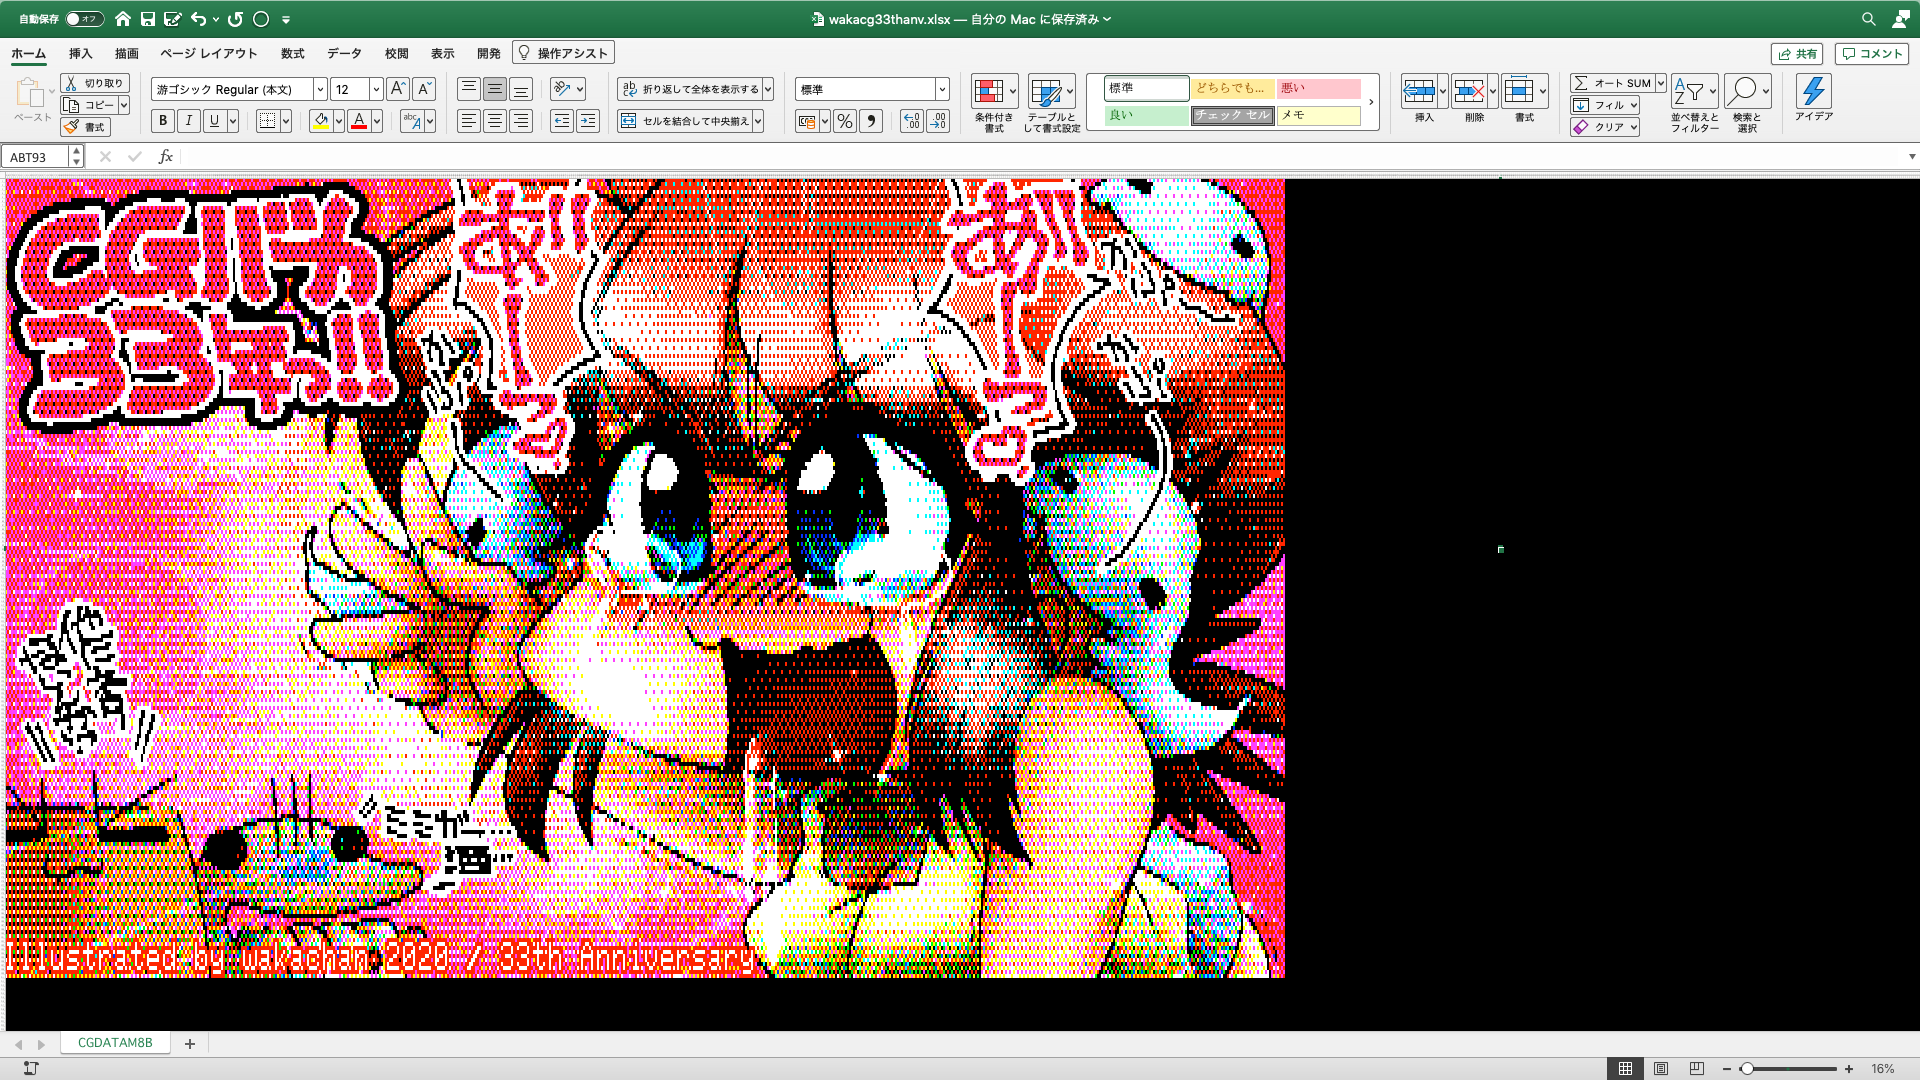Click Increase indent icon
Viewport: 1920px width, 1080px height.
coord(588,121)
